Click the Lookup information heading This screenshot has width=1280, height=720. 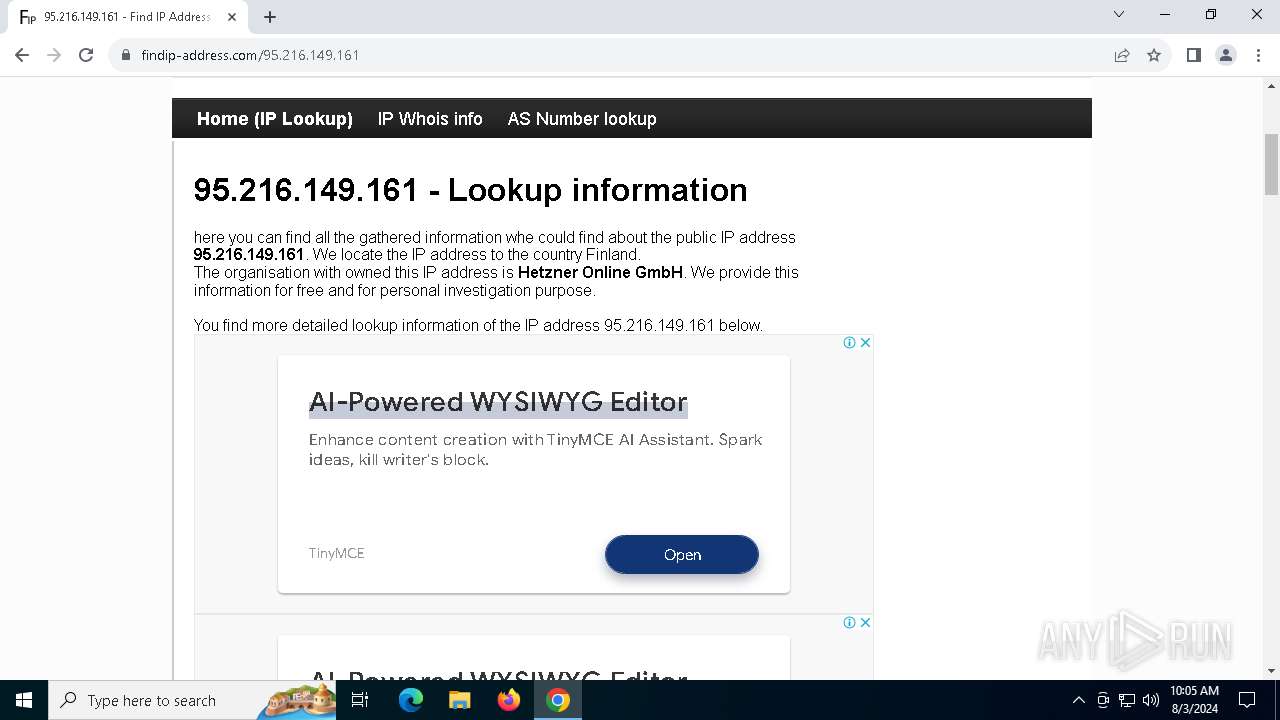(470, 190)
